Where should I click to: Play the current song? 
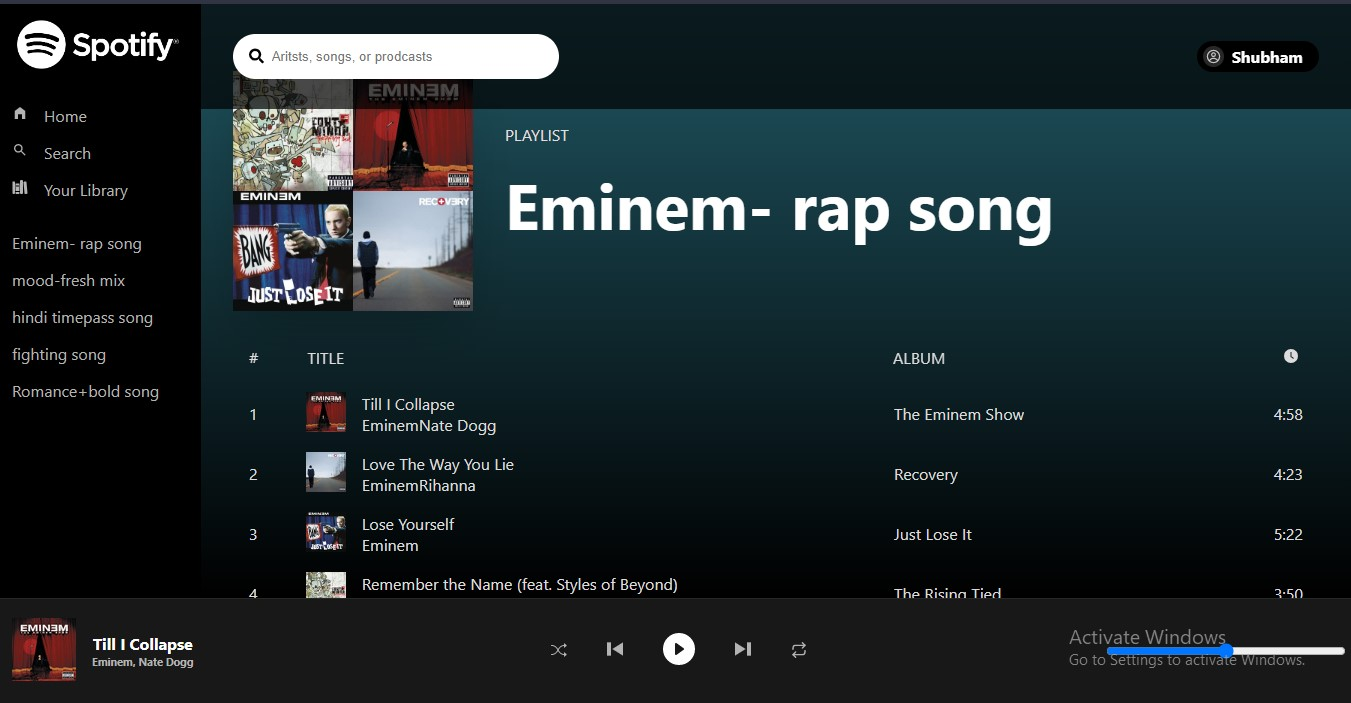click(x=679, y=649)
